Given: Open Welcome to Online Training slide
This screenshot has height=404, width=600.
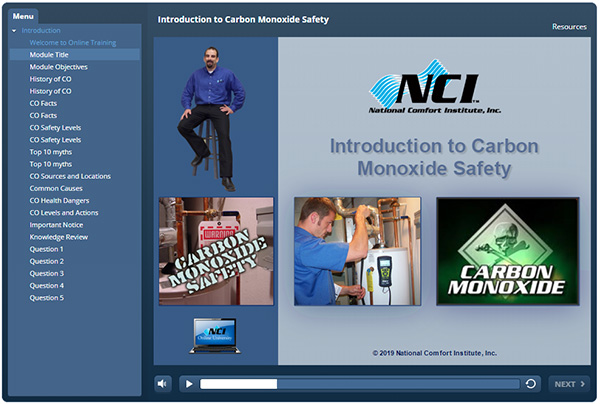Looking at the screenshot, I should coord(73,43).
